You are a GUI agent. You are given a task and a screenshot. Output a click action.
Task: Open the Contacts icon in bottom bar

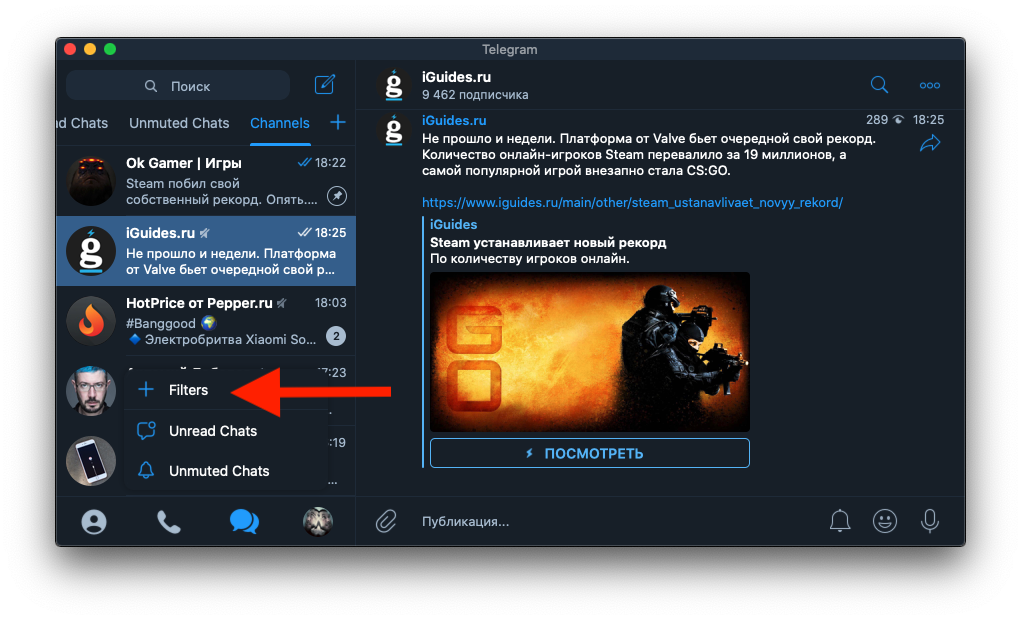[94, 522]
